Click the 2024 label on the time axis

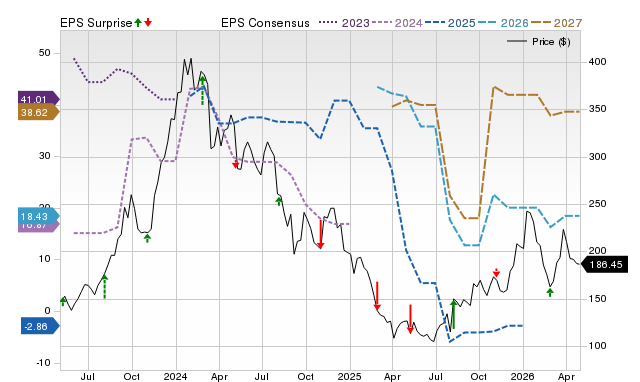point(176,377)
